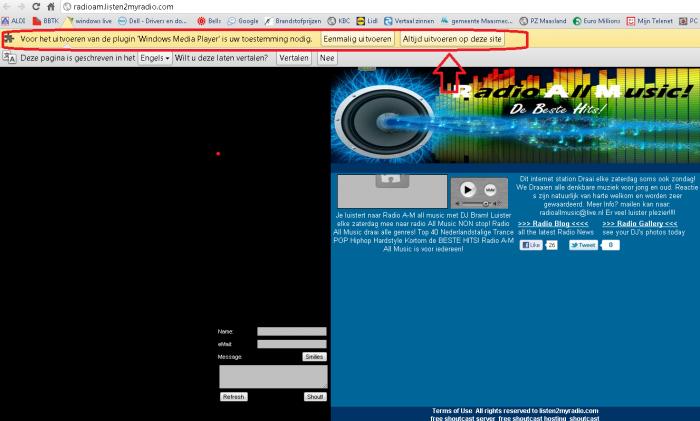Viewport: 700px width, 421px height.
Task: Click "see your DJ's photos today" text
Action: tap(643, 232)
